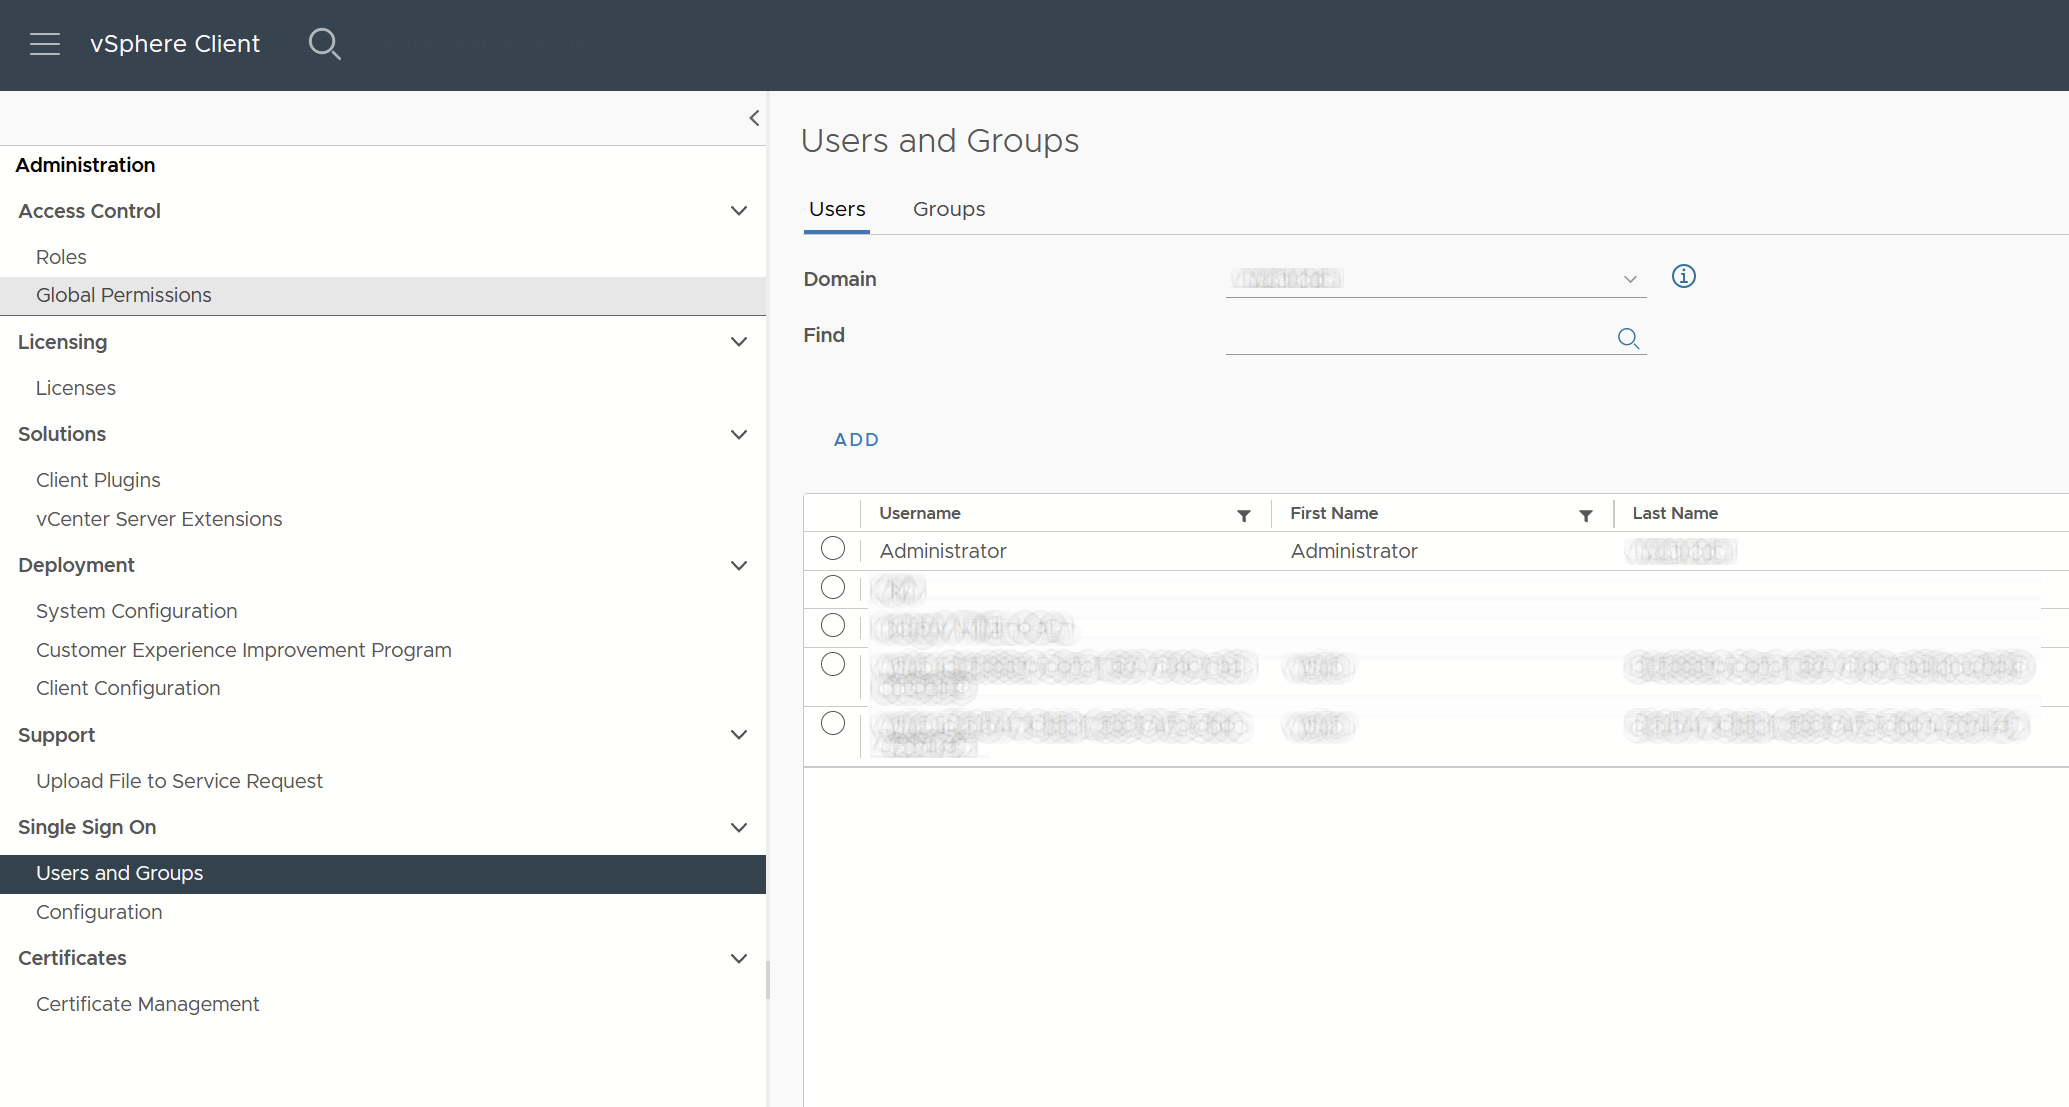Select the Administrator user radio button
Image resolution: width=2069 pixels, height=1107 pixels.
[832, 549]
